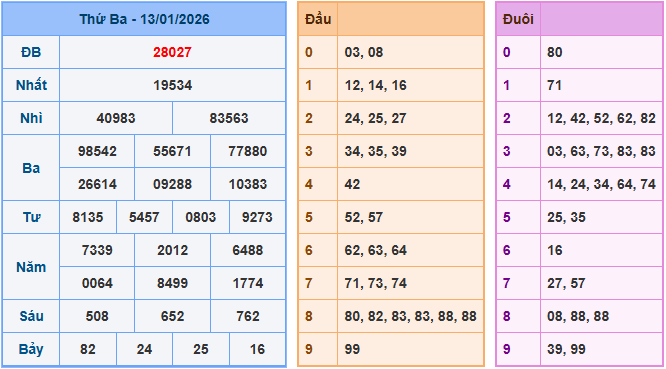Select Bảy prize number 25
The image size is (666, 369).
tap(200, 349)
